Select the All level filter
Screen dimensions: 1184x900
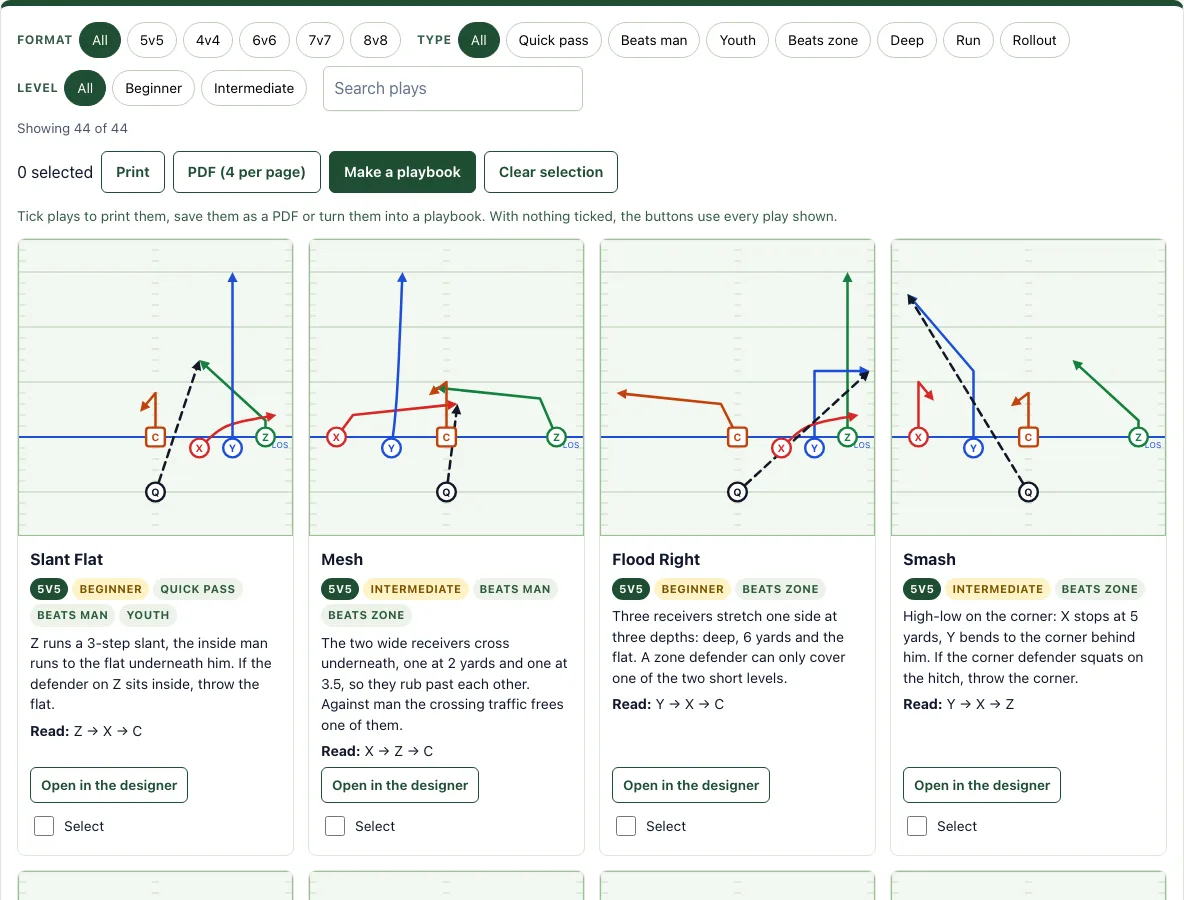85,88
